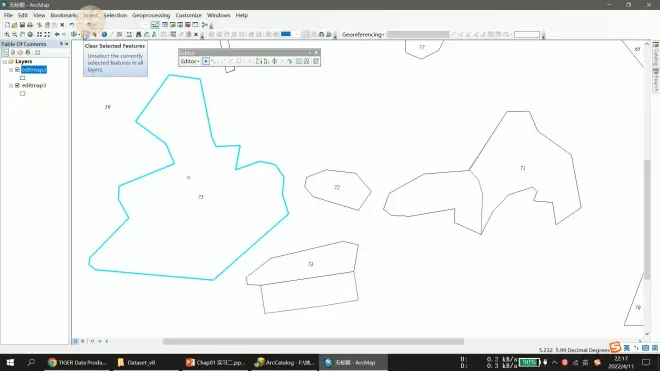Screen dimensions: 660x371
Task: Click the Find binoculars icon
Action: tap(138, 35)
